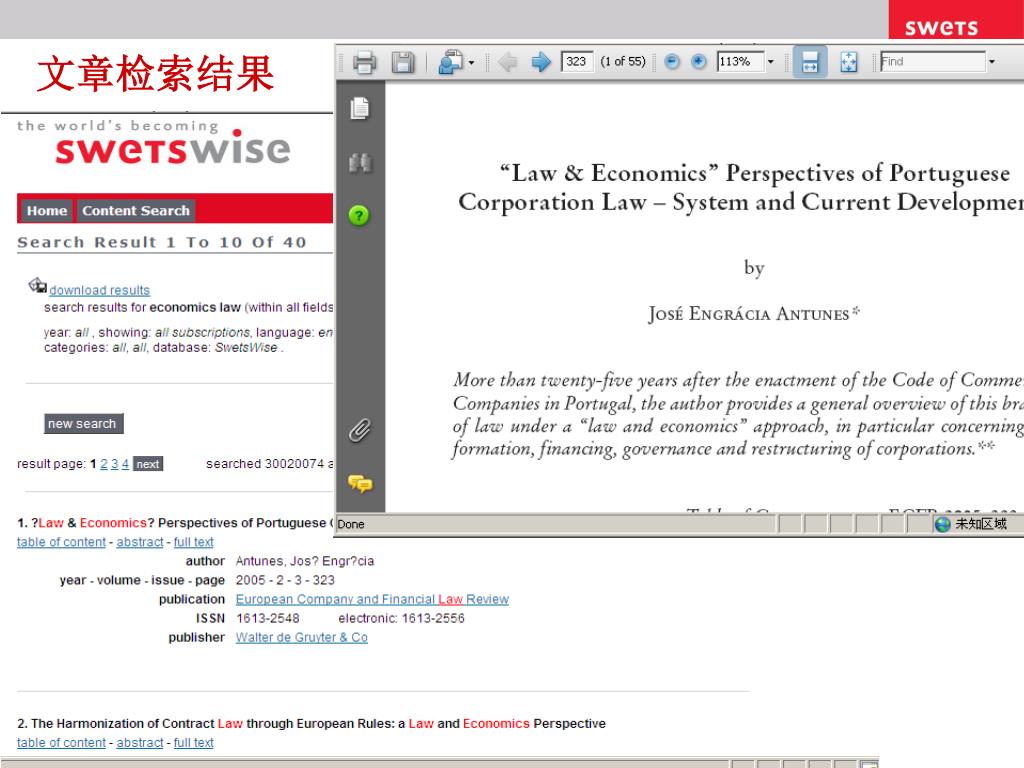Click the SwetsWise logo
The height and width of the screenshot is (768, 1024).
click(172, 148)
